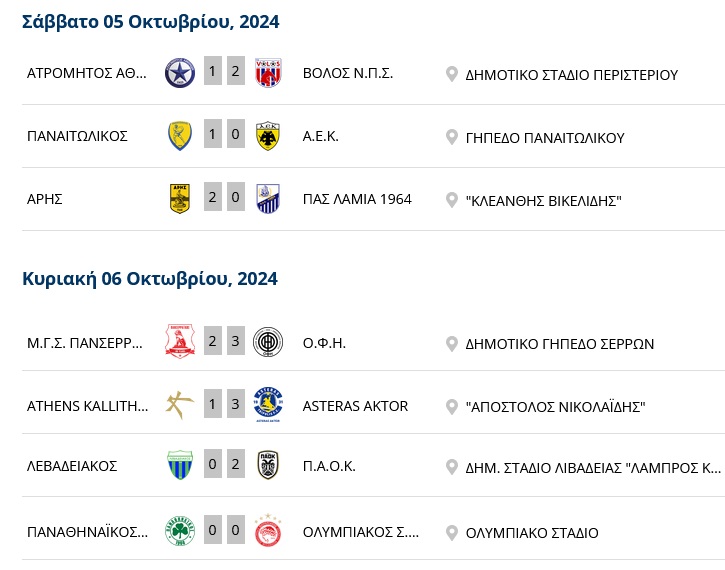
Task: Select the ΔΗΜΟΤΙΚΟ ΓΗΠΕΔΟ ΣΕΡΡΩΝ venue text
Action: [x=559, y=344]
